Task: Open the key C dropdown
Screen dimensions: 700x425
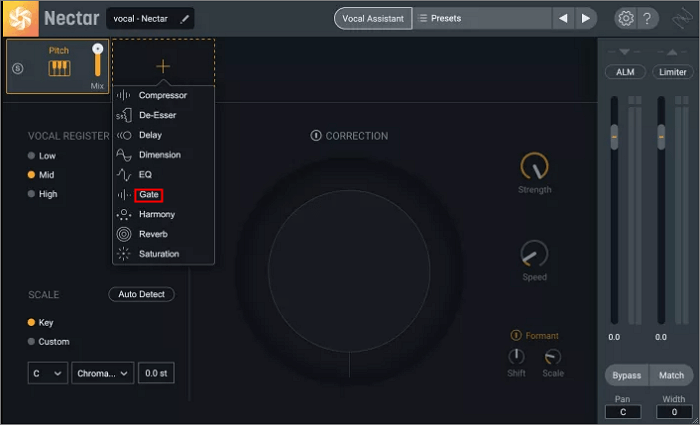Action: click(x=47, y=373)
